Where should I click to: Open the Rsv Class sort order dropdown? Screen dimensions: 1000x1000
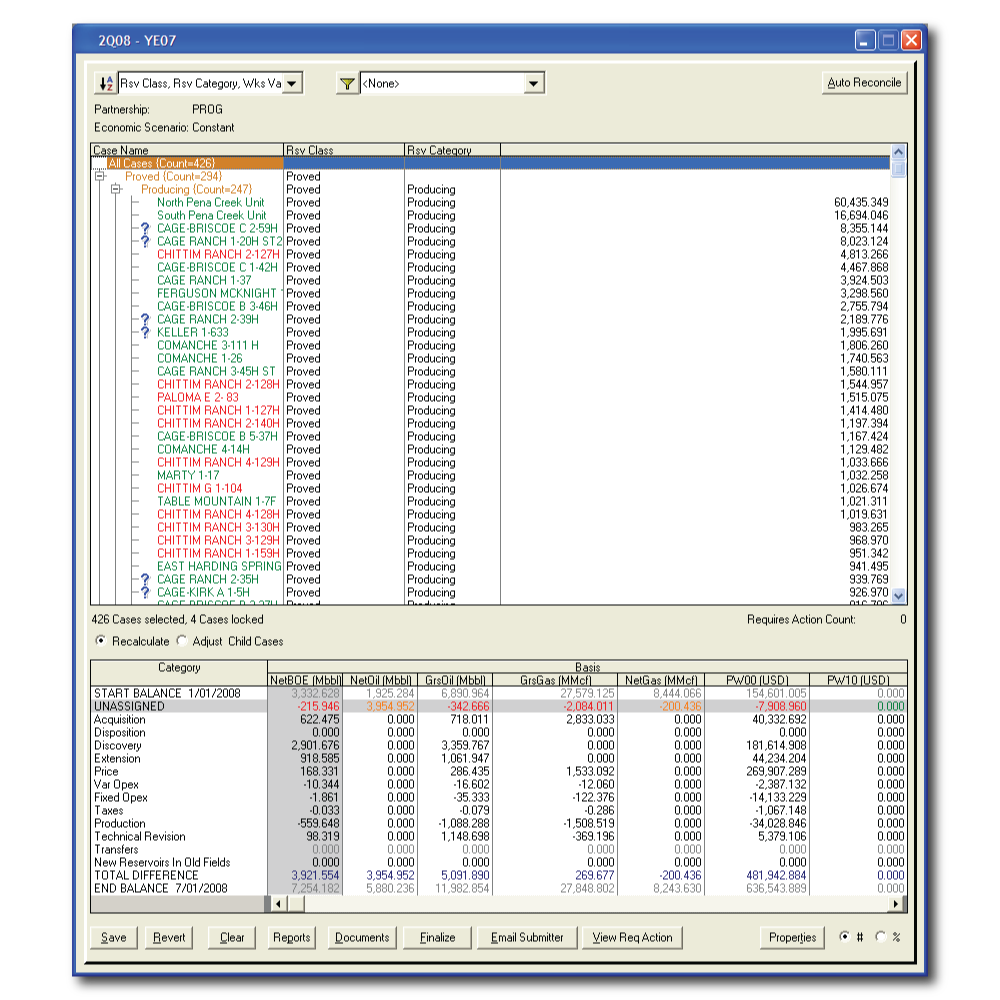(291, 84)
